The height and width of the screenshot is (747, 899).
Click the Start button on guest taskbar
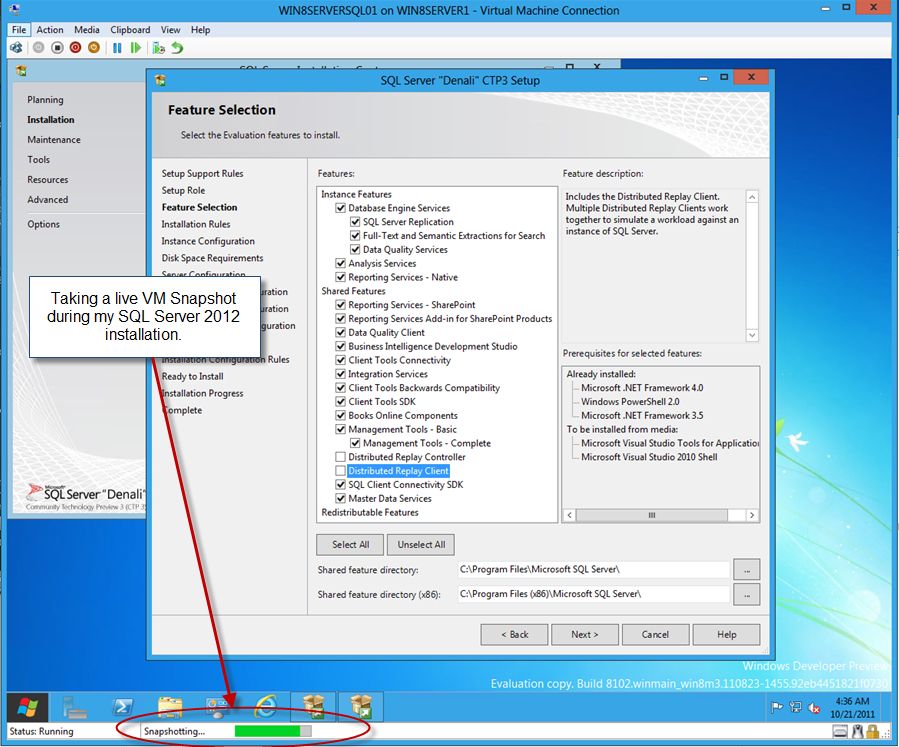[27, 707]
